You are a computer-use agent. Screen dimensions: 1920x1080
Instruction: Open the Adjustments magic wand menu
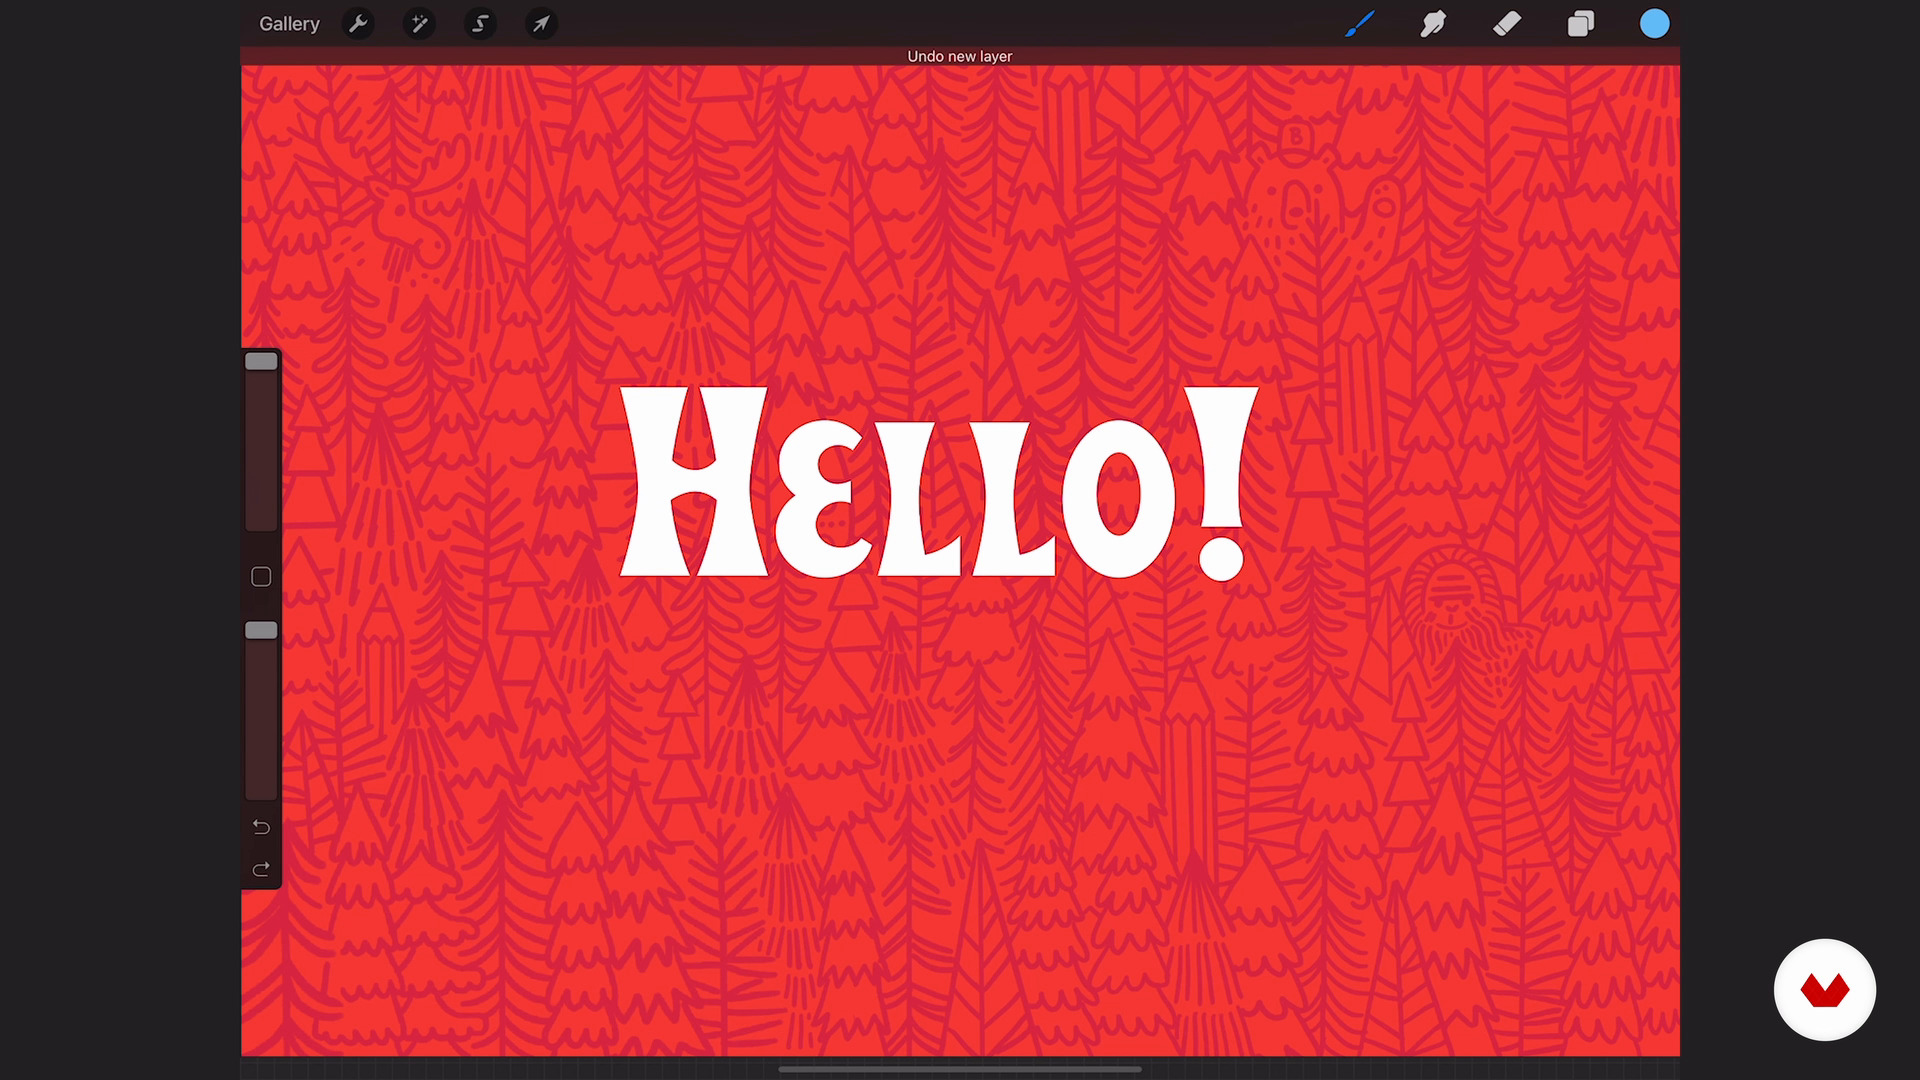(x=419, y=24)
